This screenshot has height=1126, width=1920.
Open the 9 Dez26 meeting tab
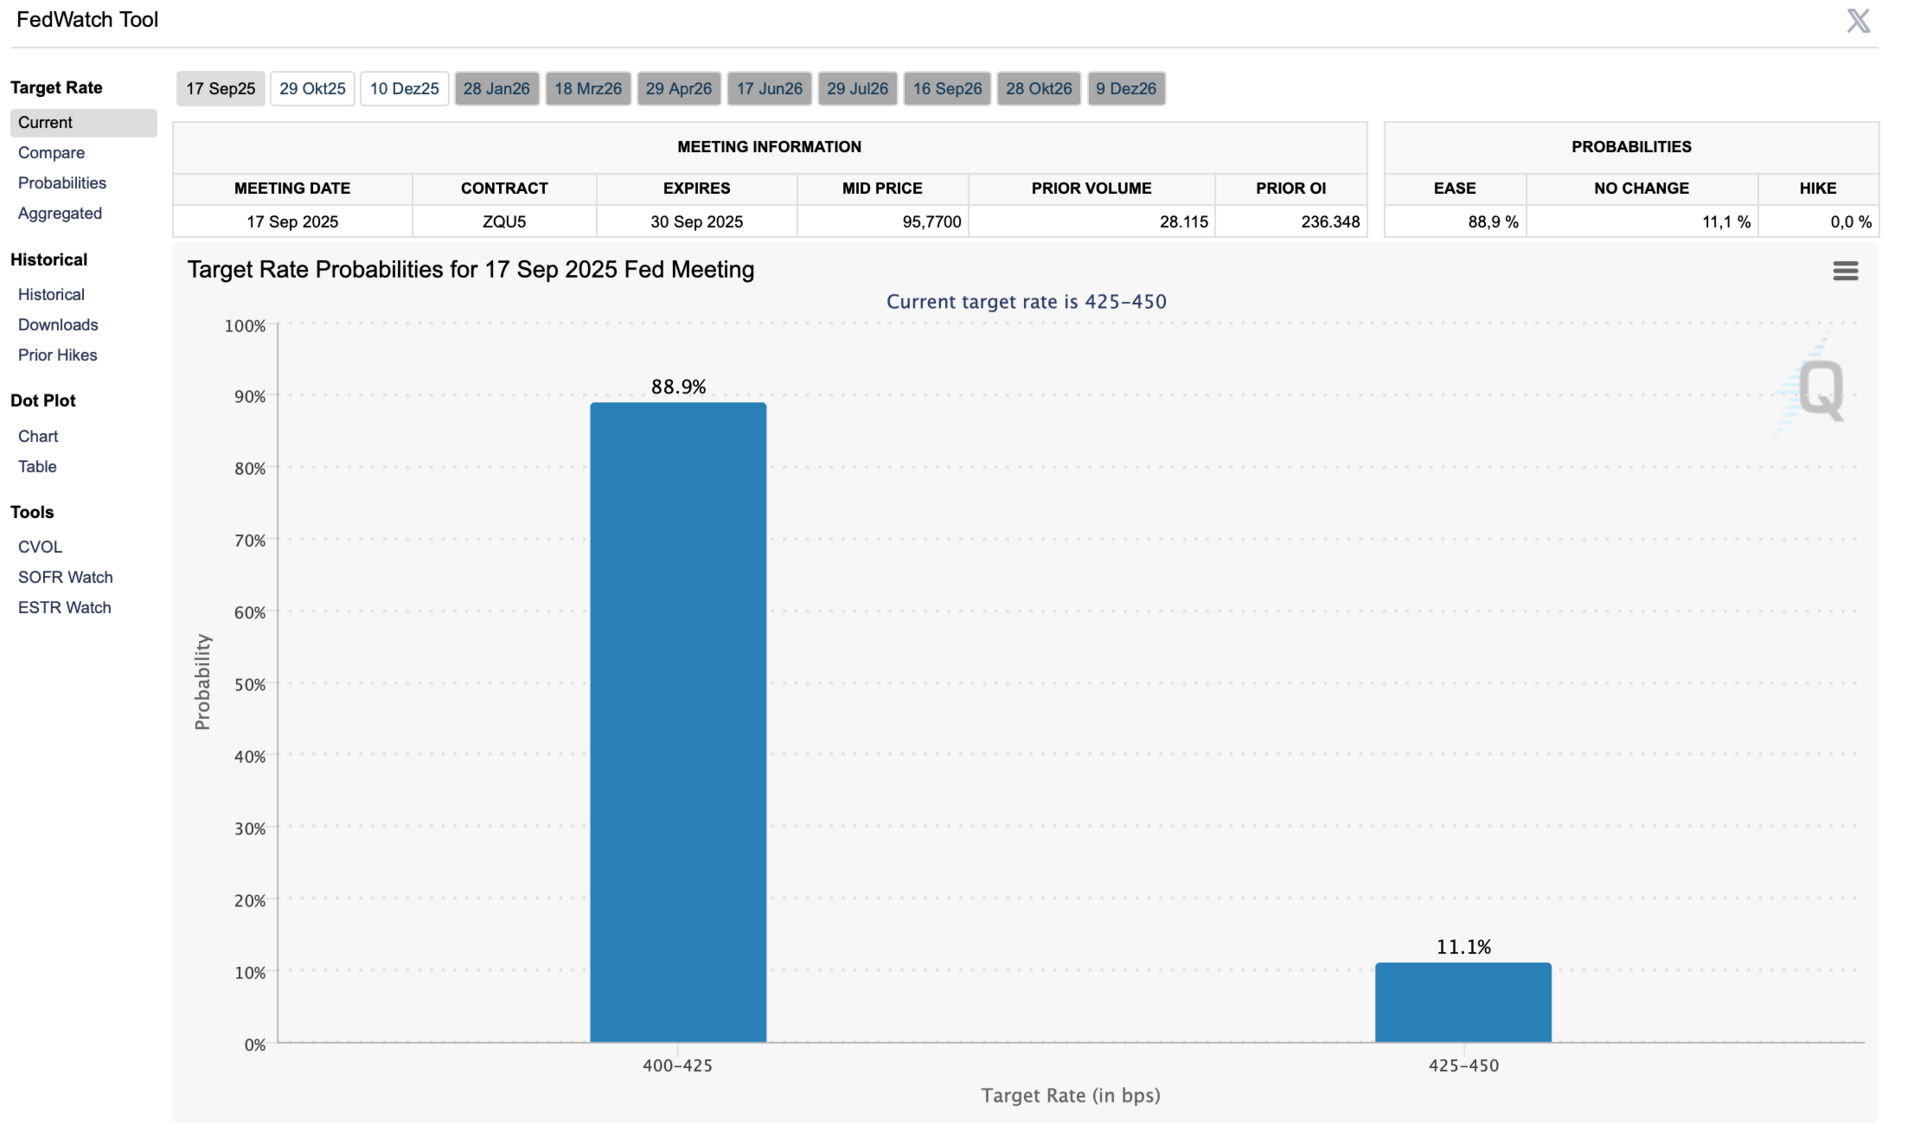point(1126,88)
